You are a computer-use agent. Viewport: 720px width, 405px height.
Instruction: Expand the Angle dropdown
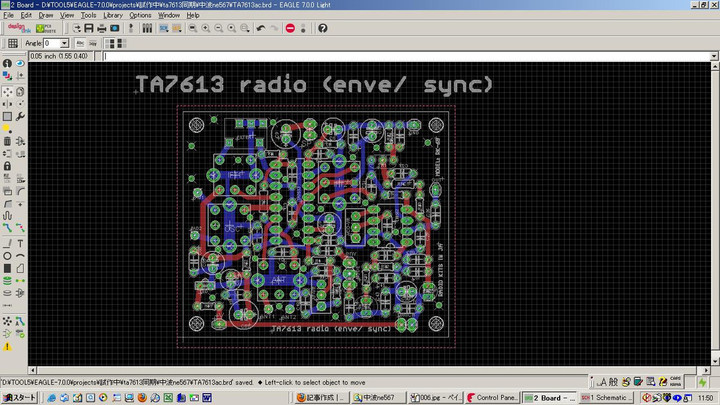64,44
